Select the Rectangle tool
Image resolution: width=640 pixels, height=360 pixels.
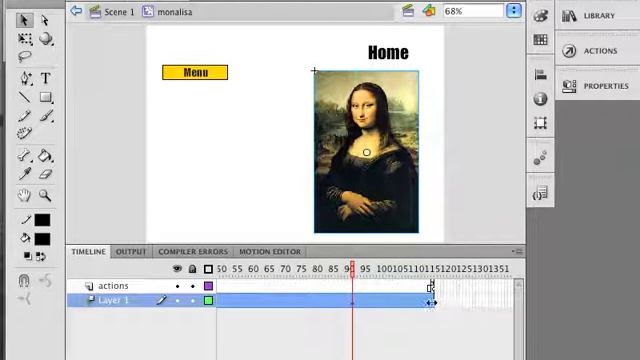pos(46,97)
